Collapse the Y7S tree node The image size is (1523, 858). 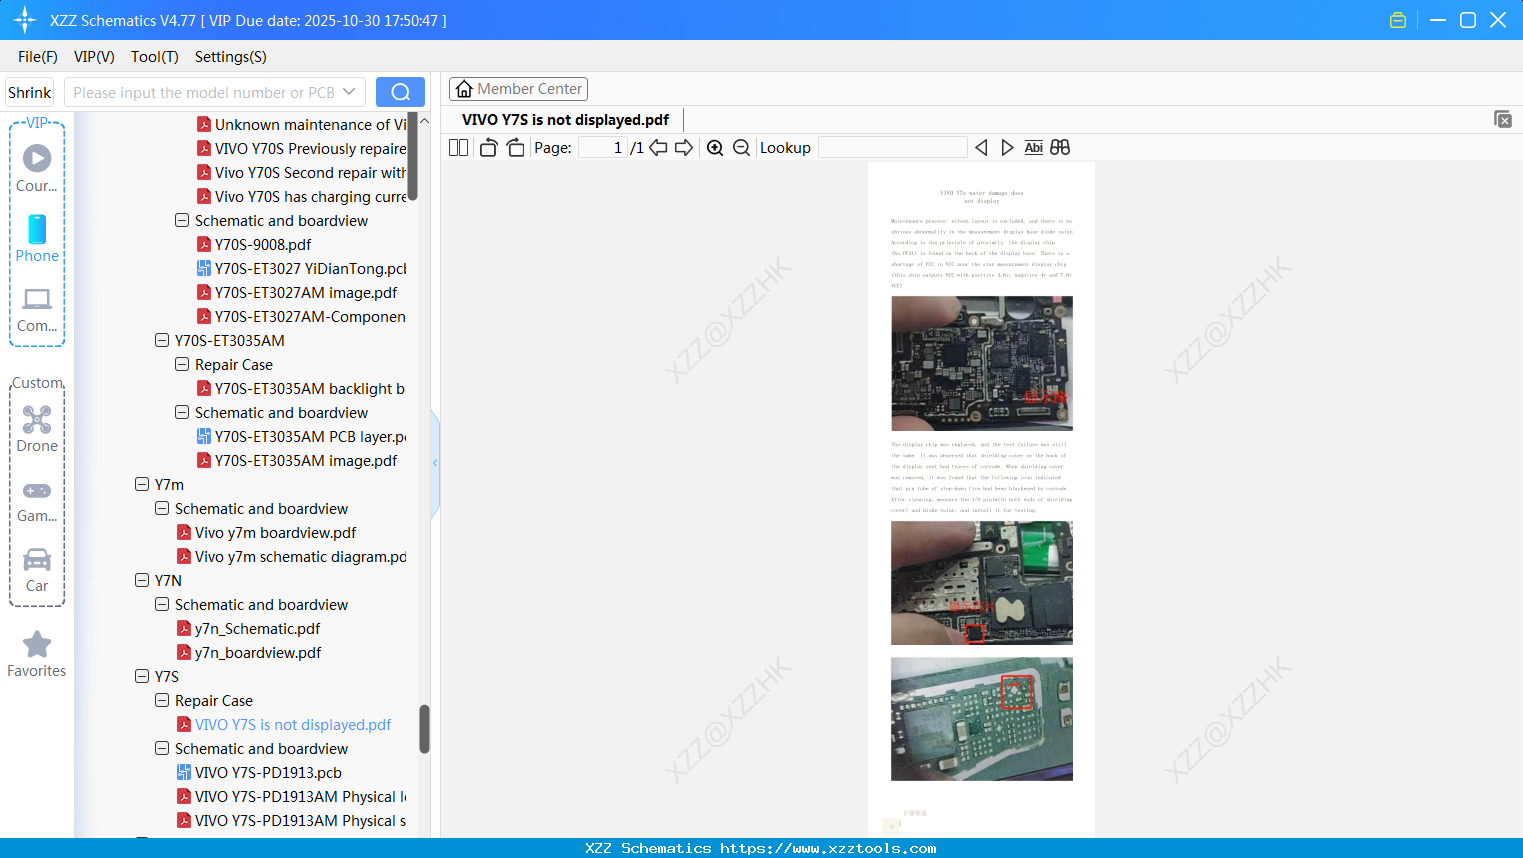[142, 676]
